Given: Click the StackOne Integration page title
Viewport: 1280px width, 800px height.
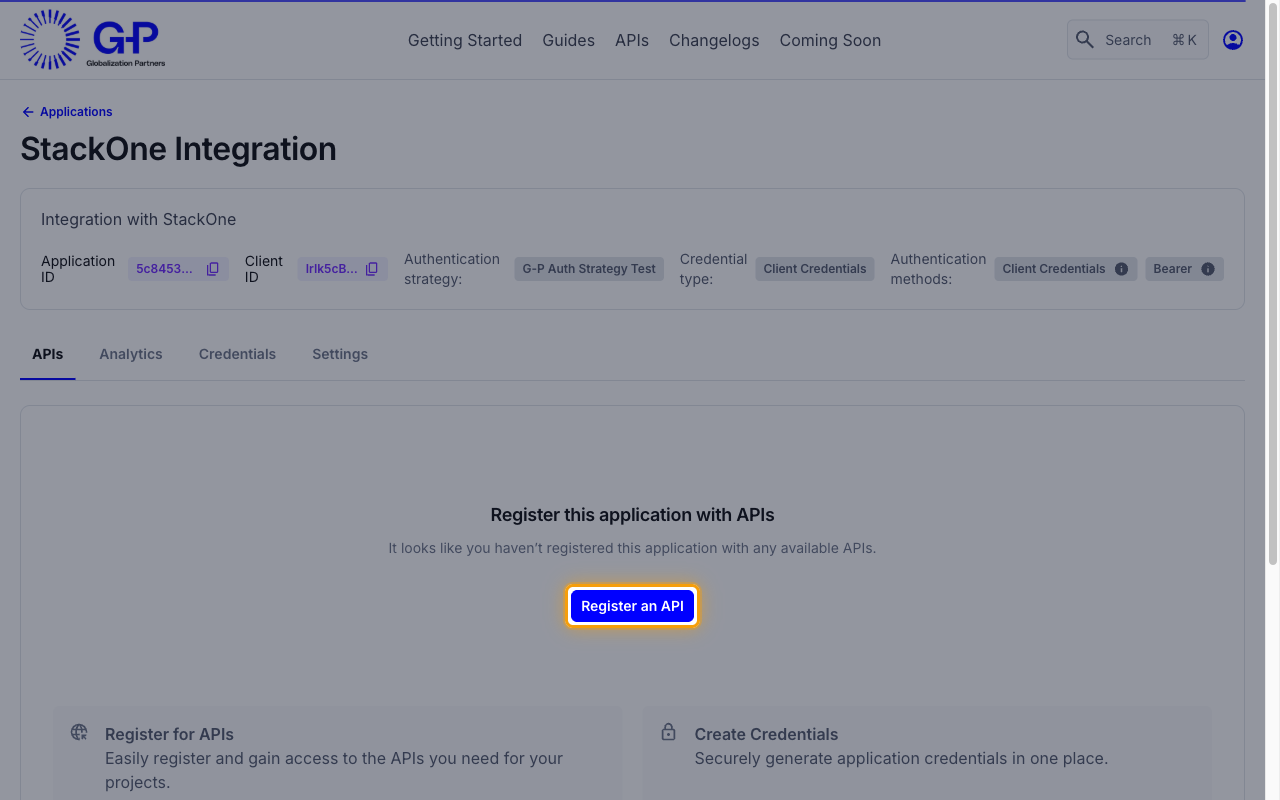Looking at the screenshot, I should pos(178,149).
